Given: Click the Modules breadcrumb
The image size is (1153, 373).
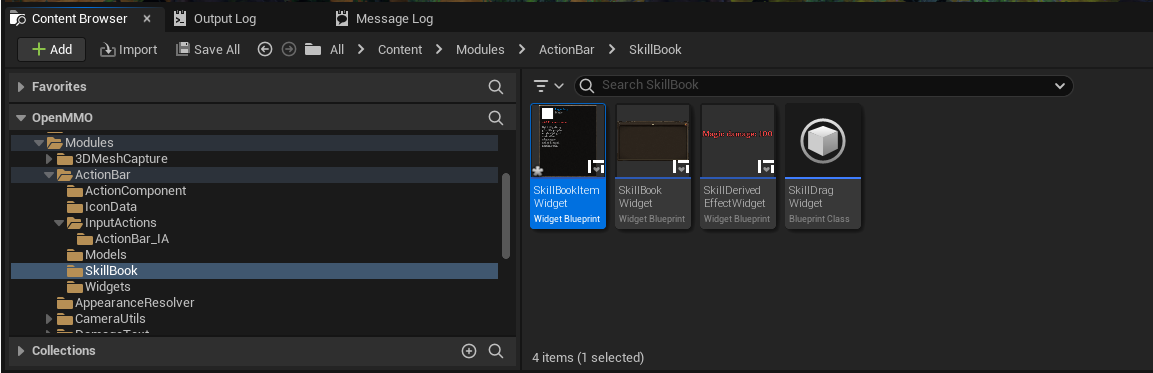Looking at the screenshot, I should point(480,49).
